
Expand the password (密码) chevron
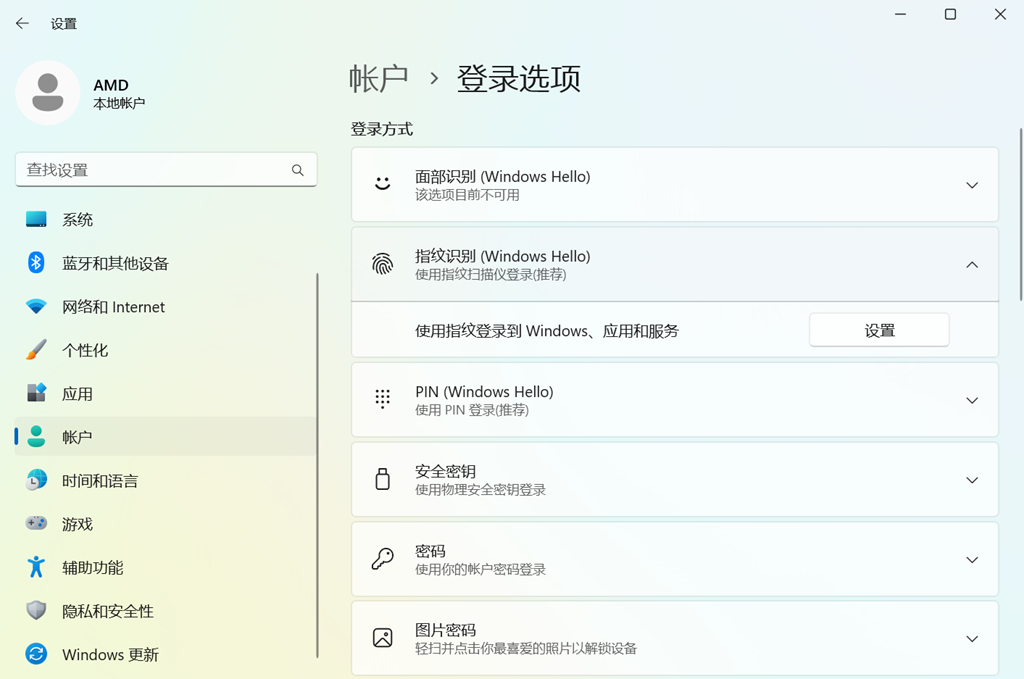coord(971,560)
